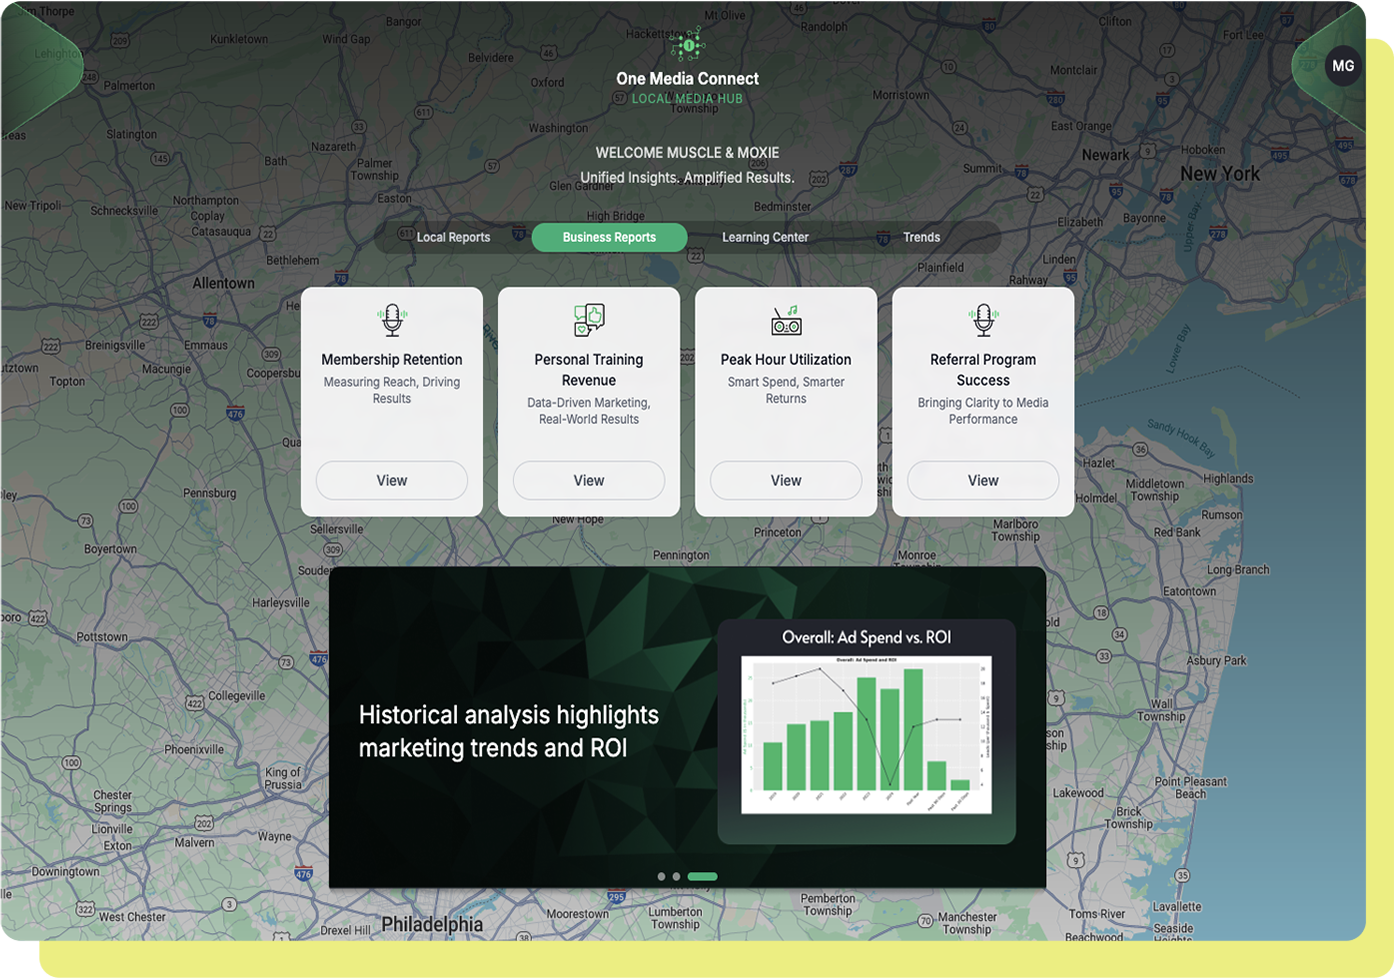This screenshot has height=978, width=1395.
Task: Click the Peak Hour Utilization radio icon
Action: [786, 320]
